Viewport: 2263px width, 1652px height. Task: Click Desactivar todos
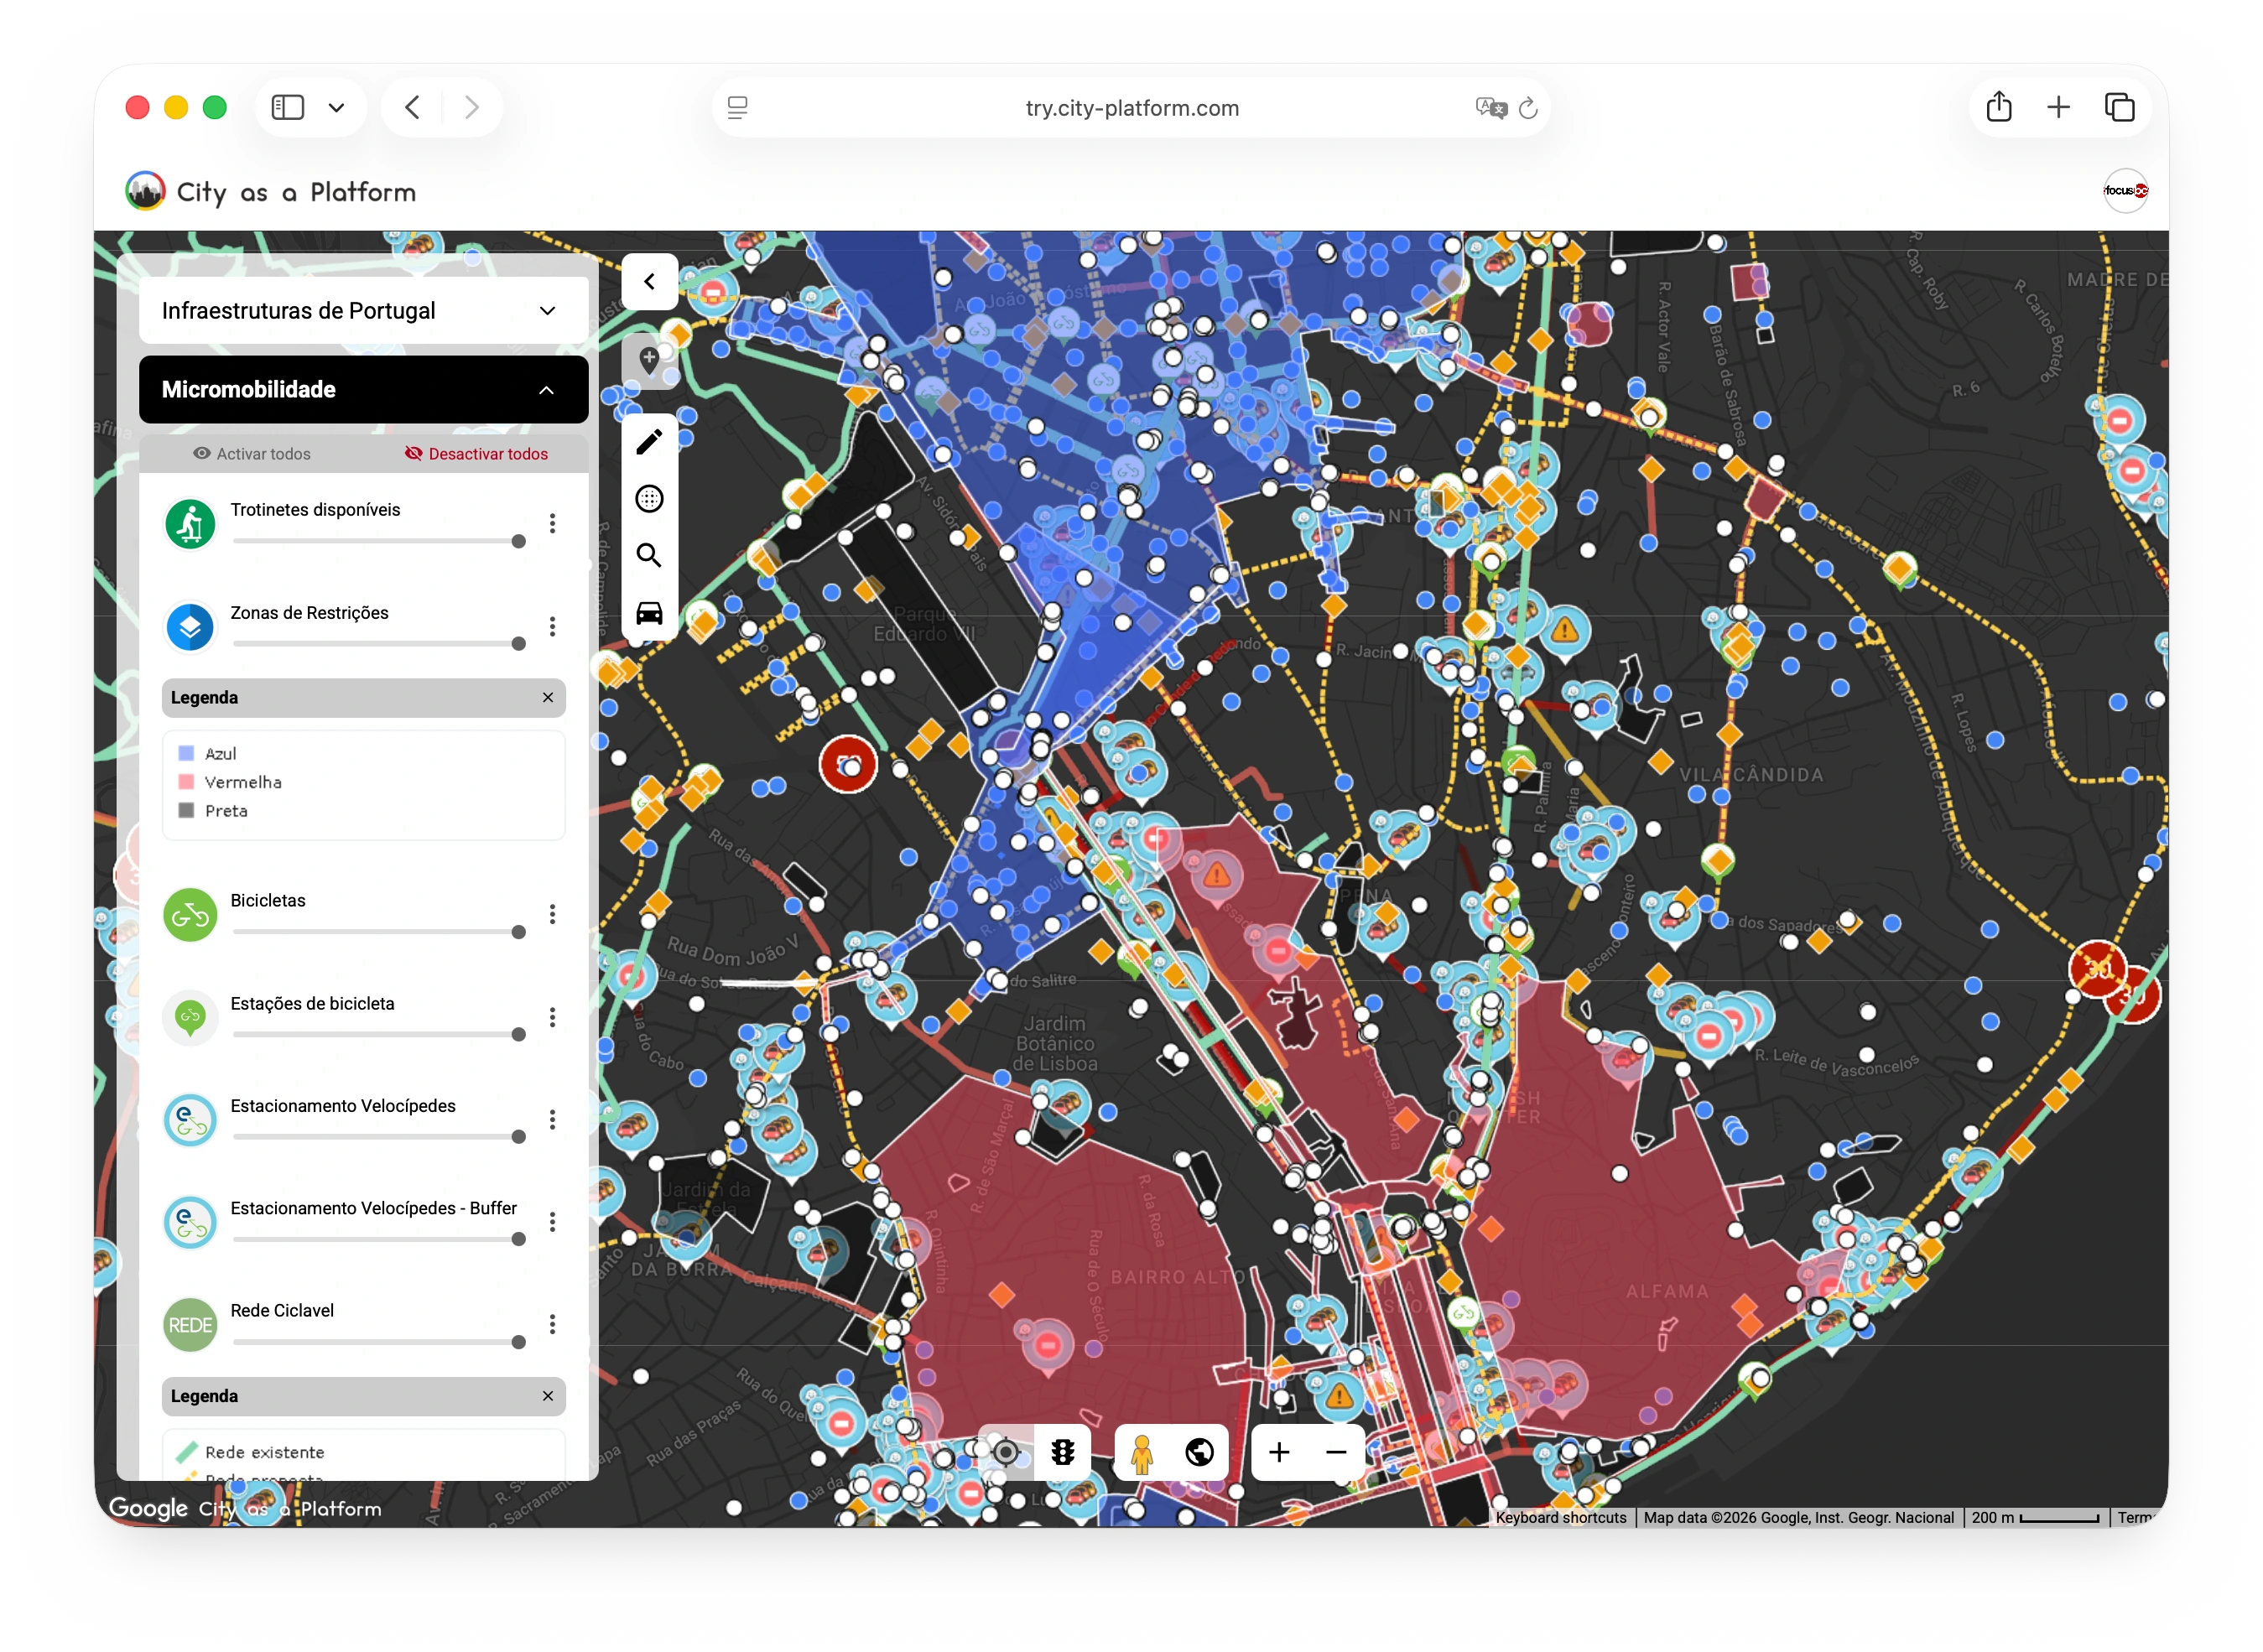477,454
